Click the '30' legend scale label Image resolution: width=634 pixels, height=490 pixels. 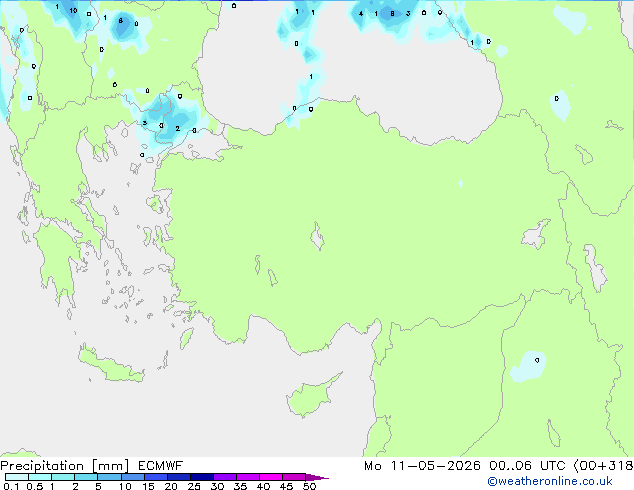tap(217, 486)
